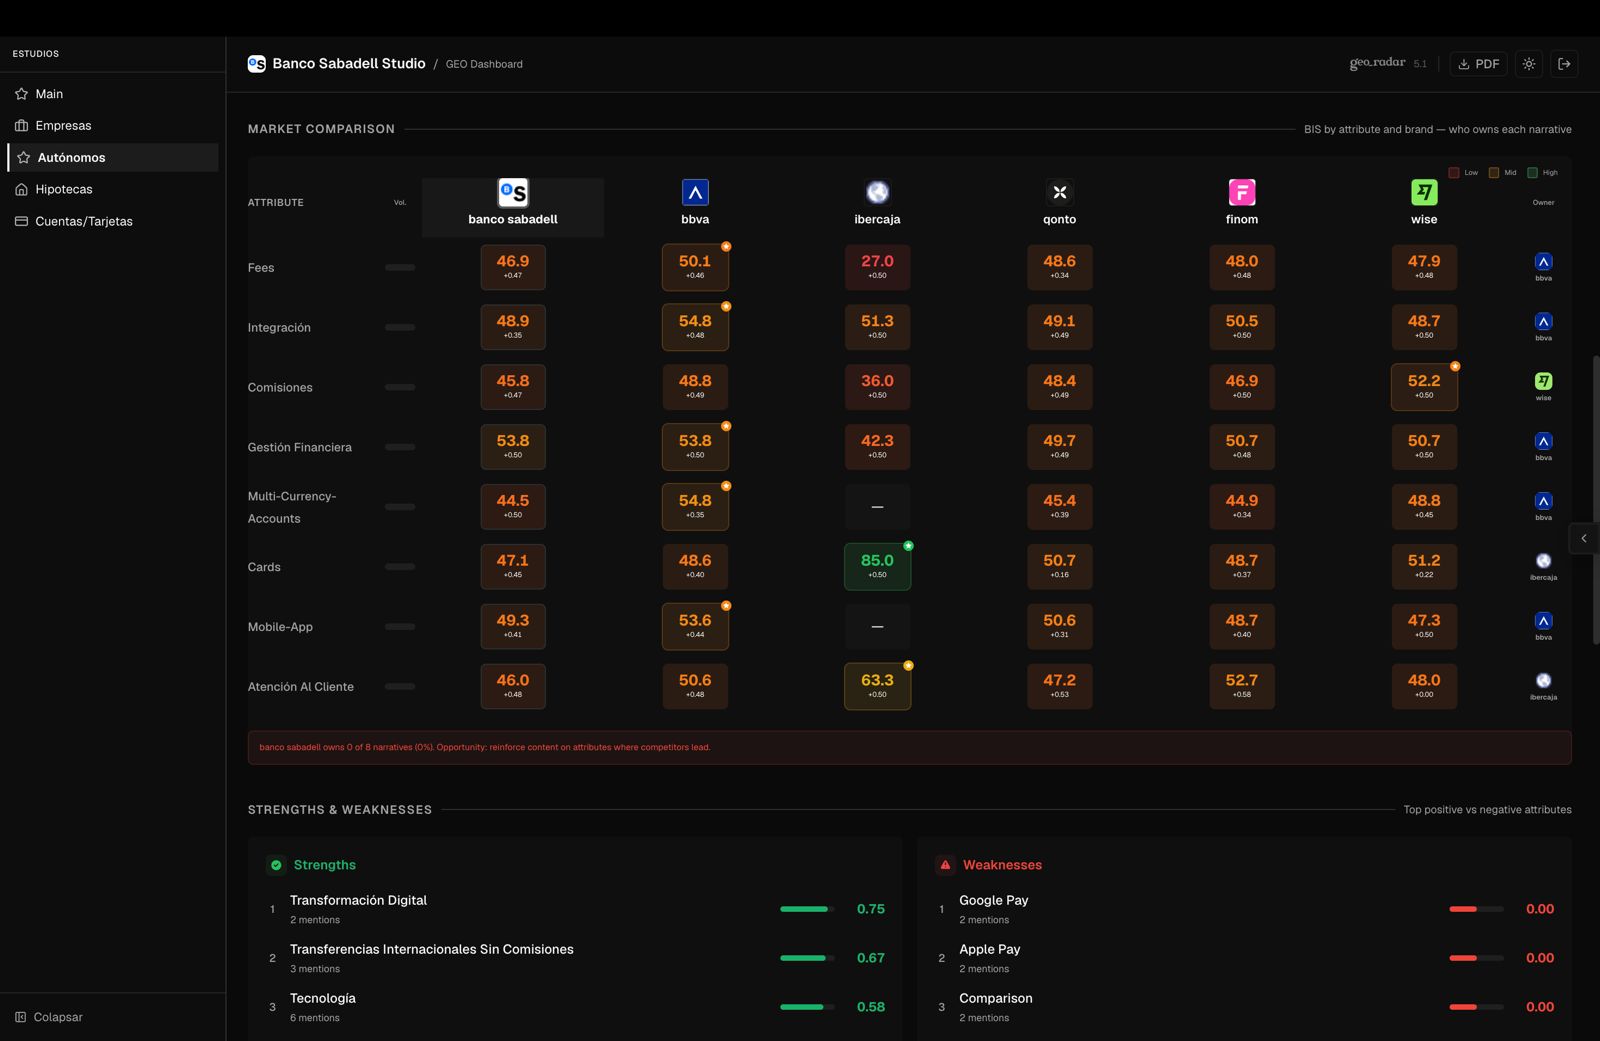Image resolution: width=1600 pixels, height=1041 pixels.
Task: Click the Wise green logo header
Action: click(1424, 192)
